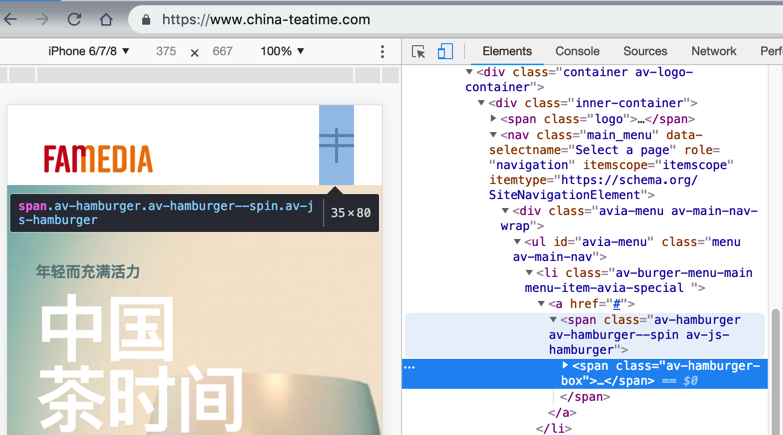Click the 中国 headline text

pos(107,328)
